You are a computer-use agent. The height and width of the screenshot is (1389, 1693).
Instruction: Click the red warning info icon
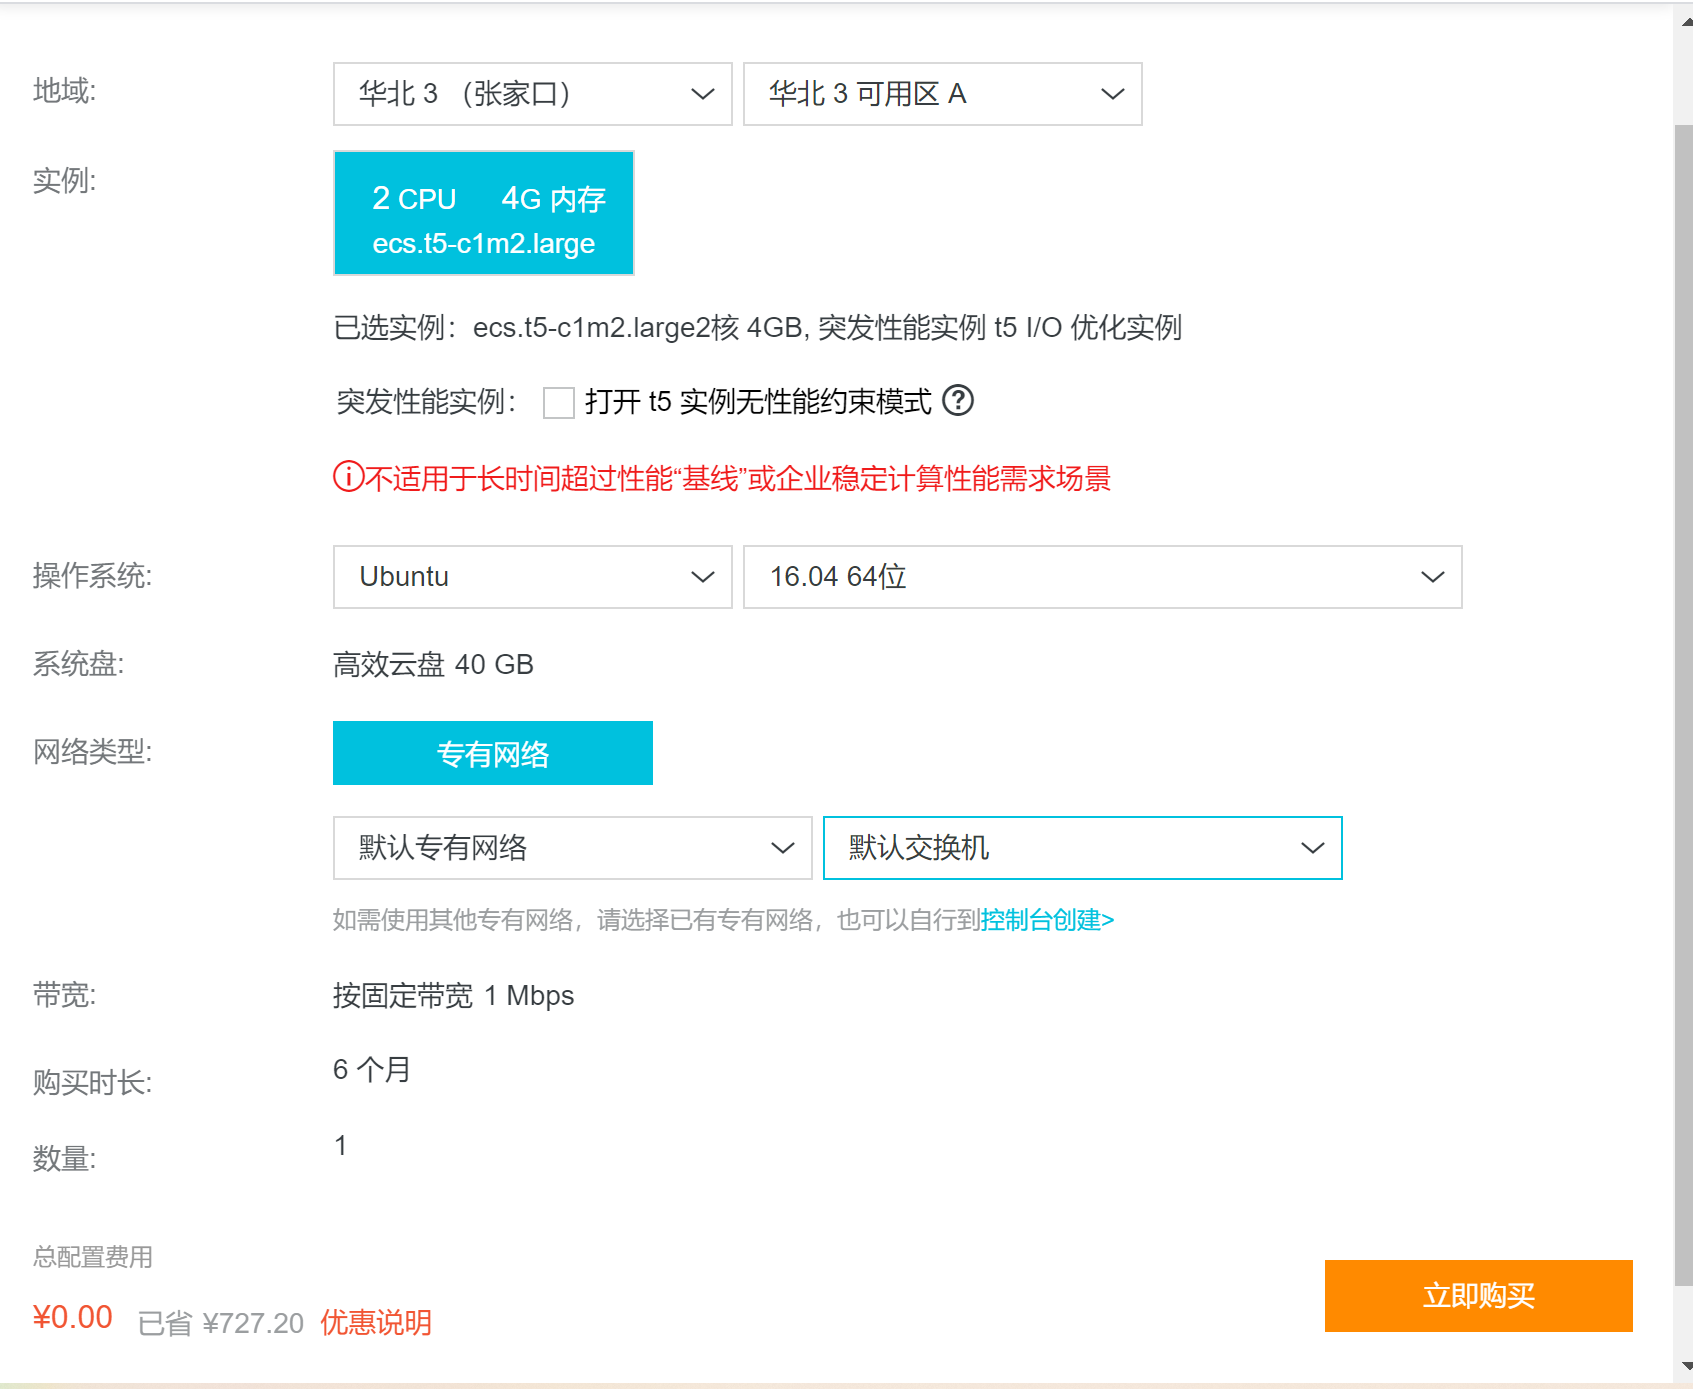pos(348,476)
